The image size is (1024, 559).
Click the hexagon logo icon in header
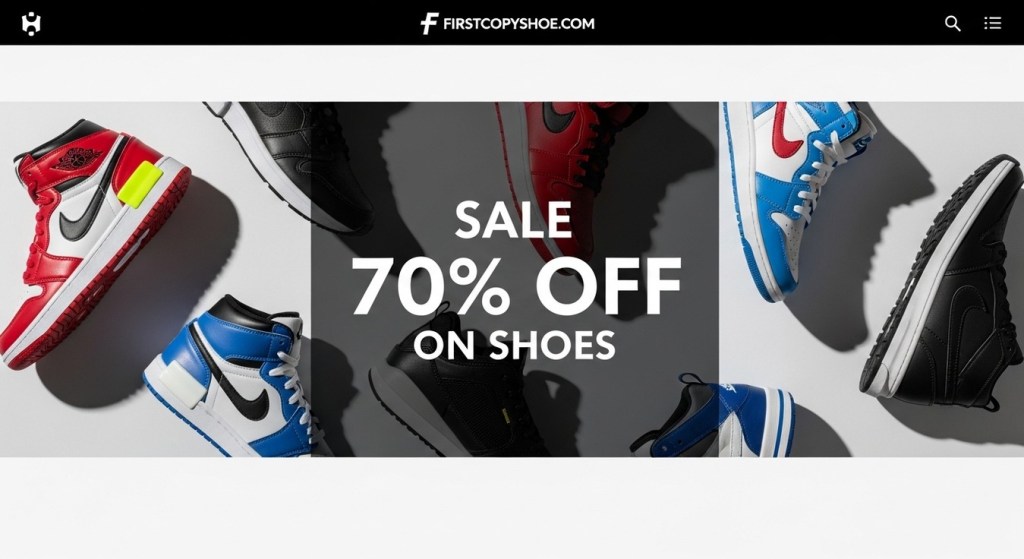click(31, 24)
